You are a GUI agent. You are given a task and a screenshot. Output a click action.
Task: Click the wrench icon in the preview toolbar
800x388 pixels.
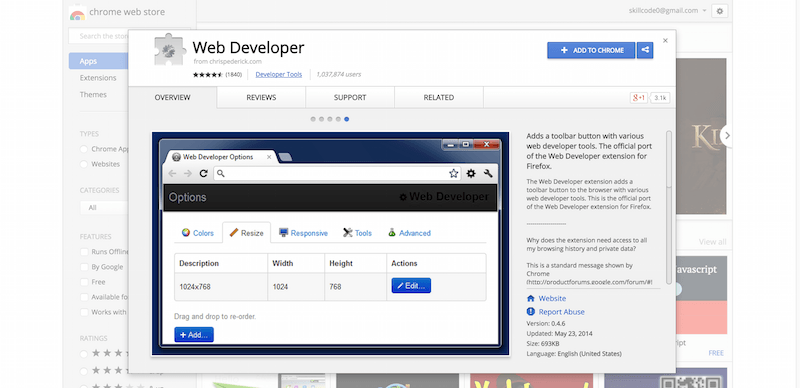tap(488, 174)
